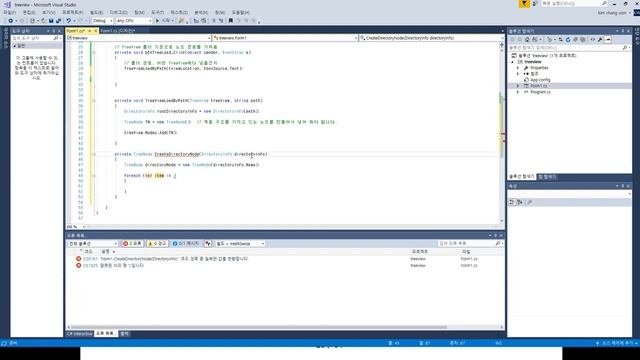The width and height of the screenshot is (640, 360).
Task: Switch to the Output tab at bottom
Action: [124, 334]
